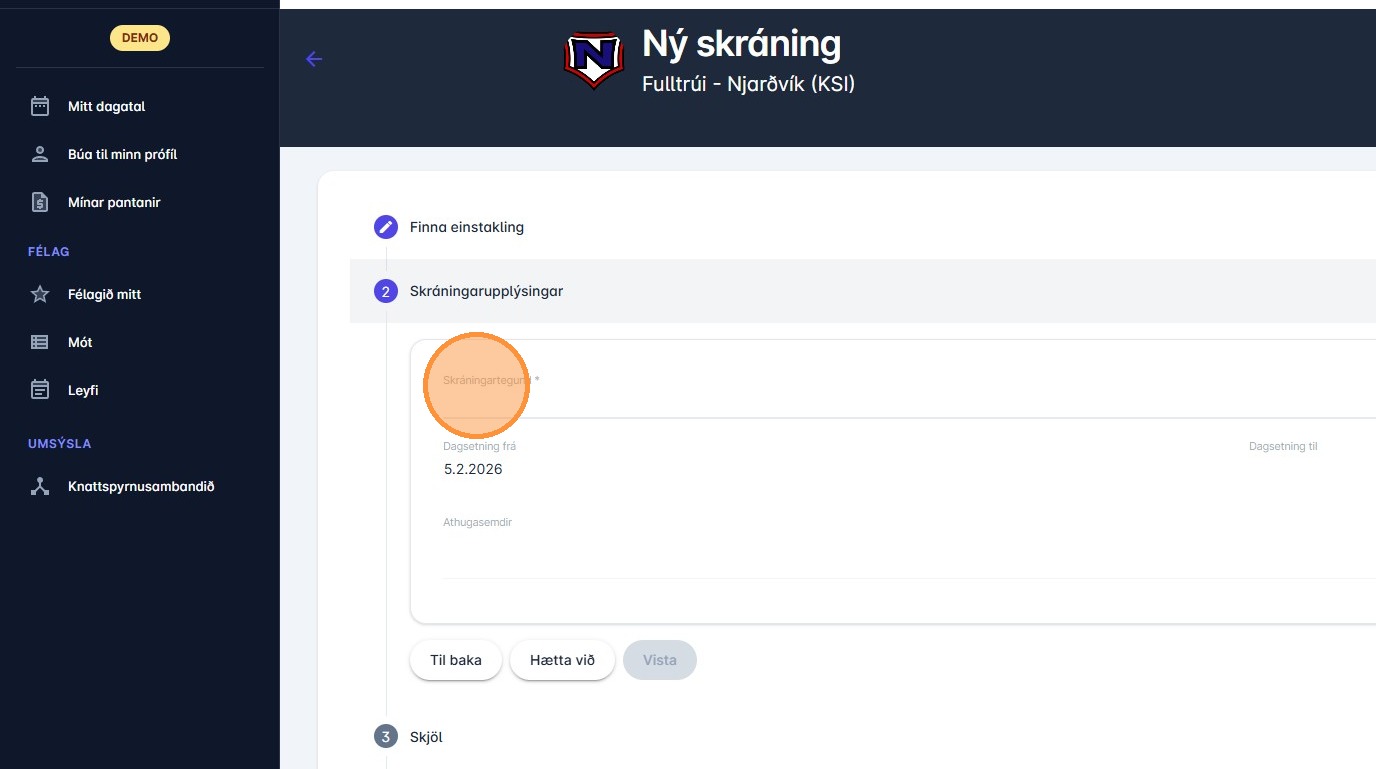Click the calendar icon beside Mitt dagatal
The height and width of the screenshot is (769, 1376).
[40, 106]
